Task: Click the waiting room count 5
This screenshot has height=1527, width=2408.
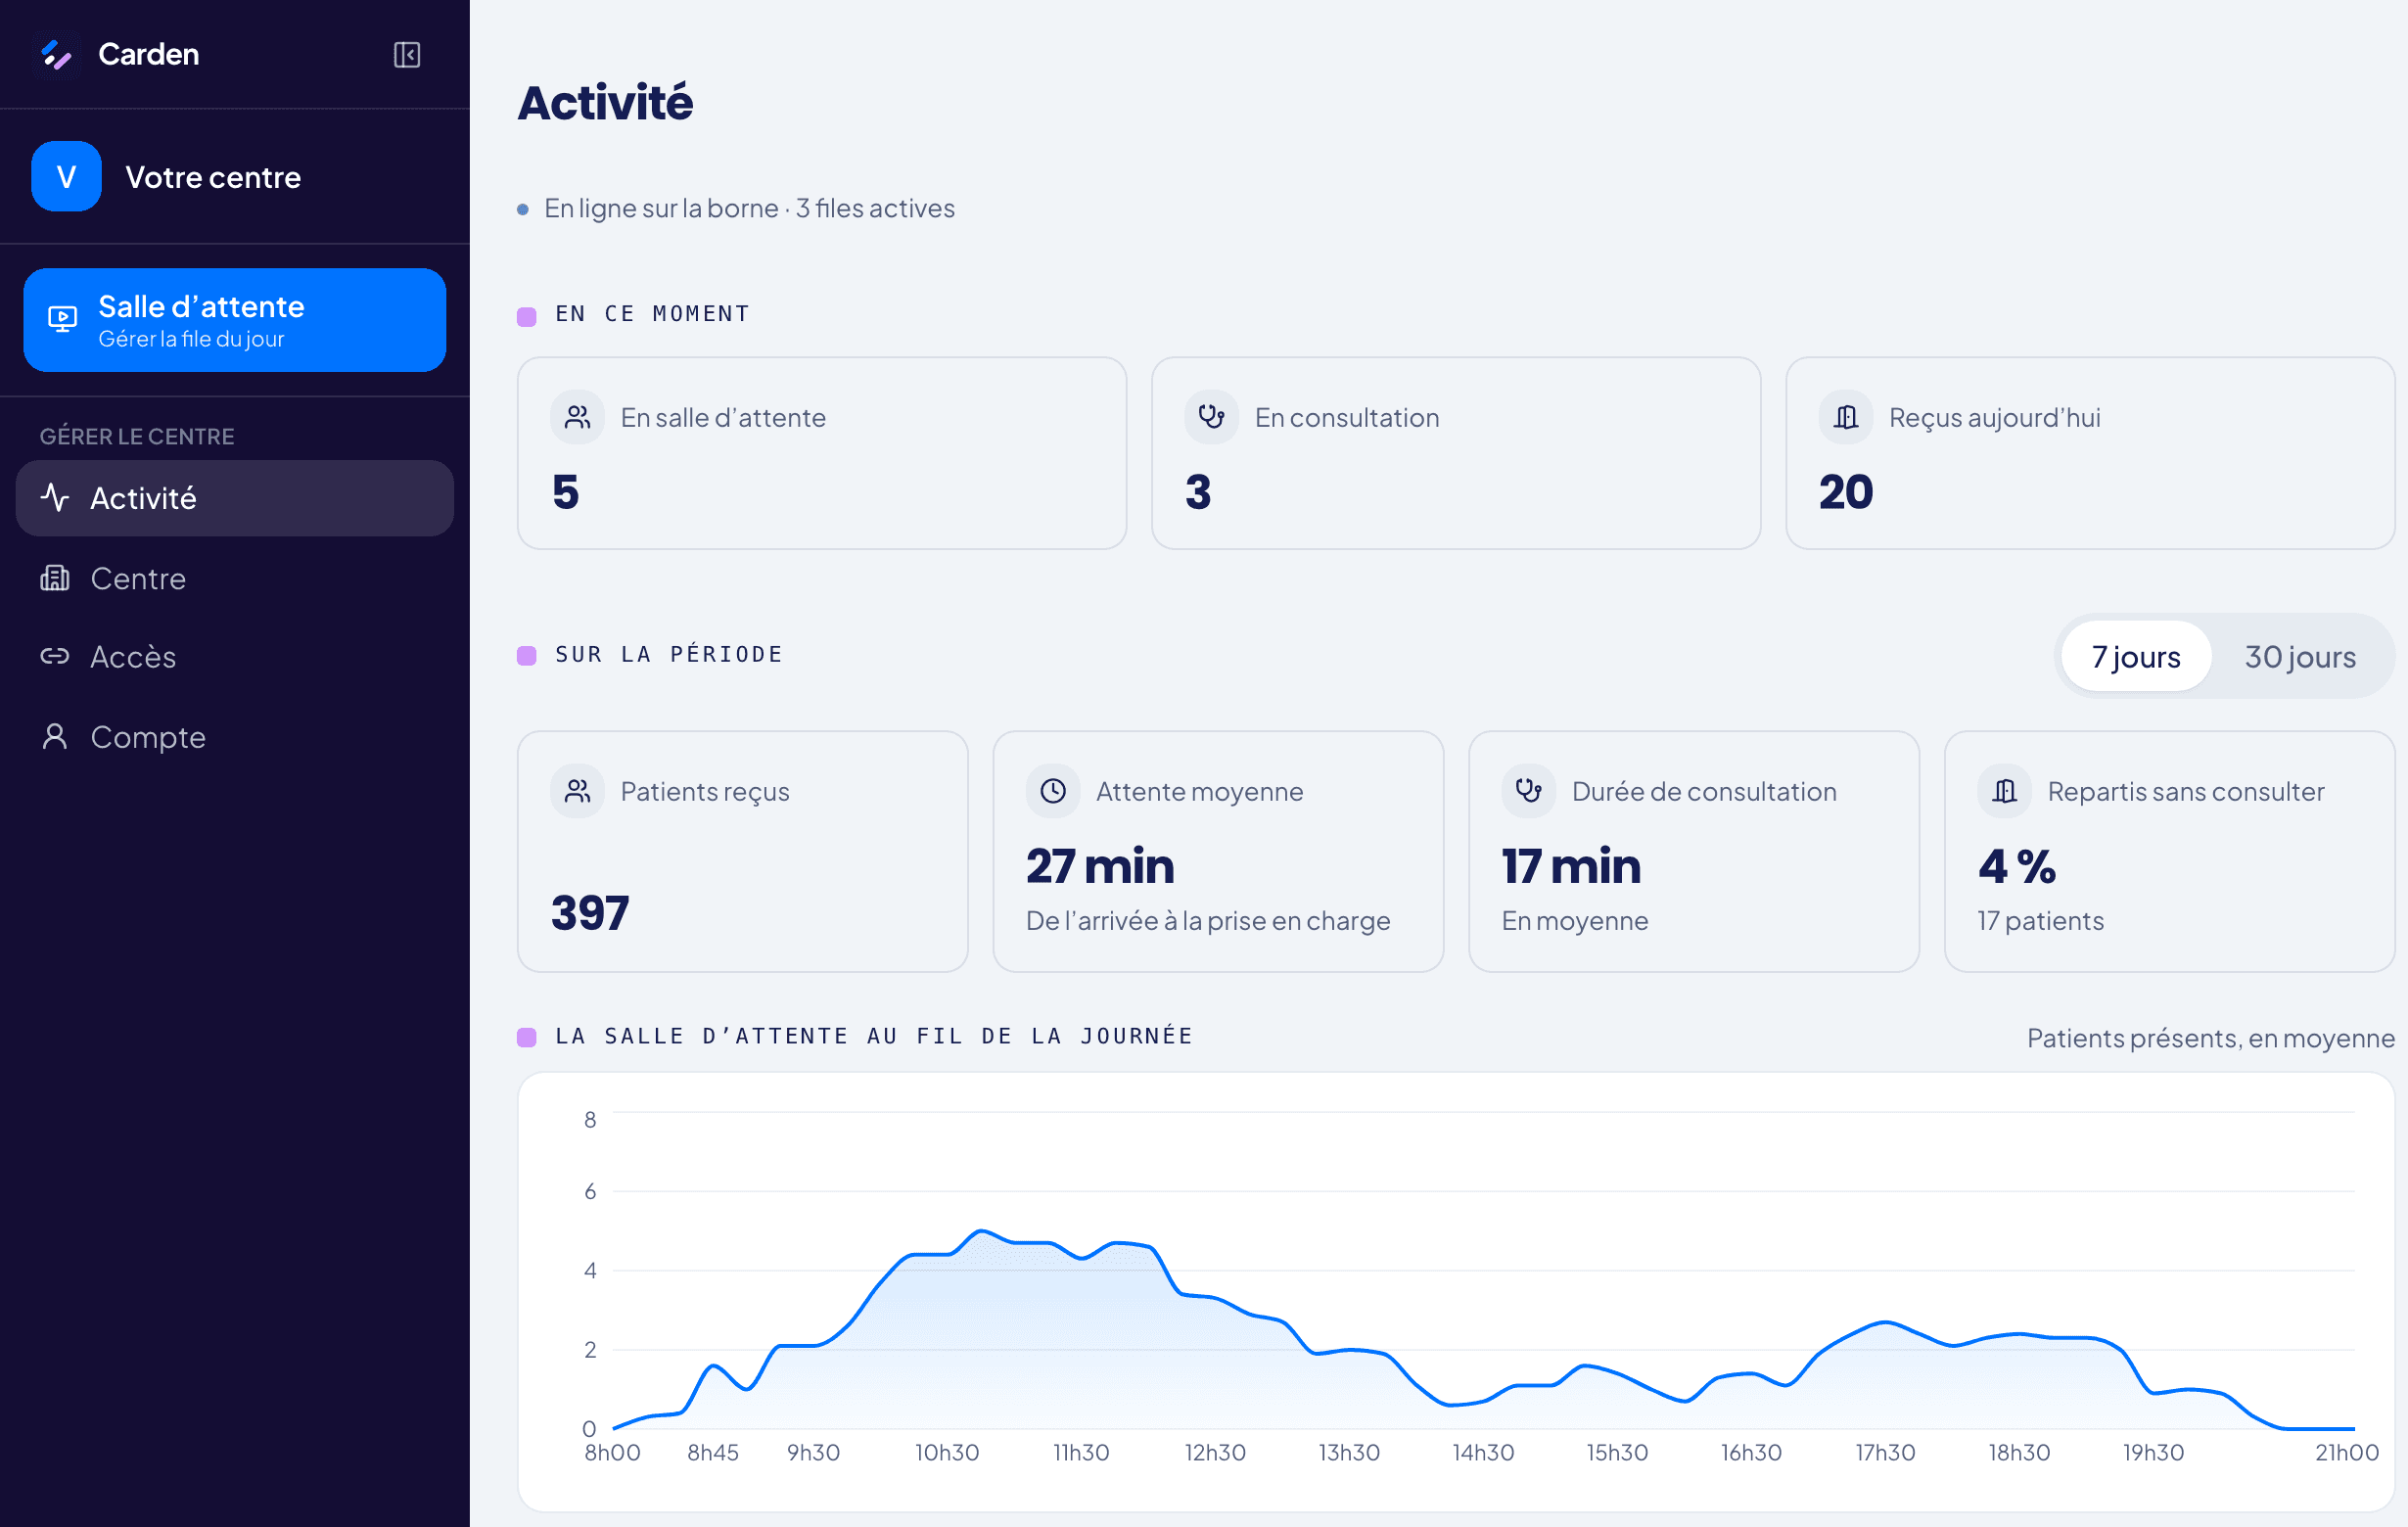Action: [566, 492]
